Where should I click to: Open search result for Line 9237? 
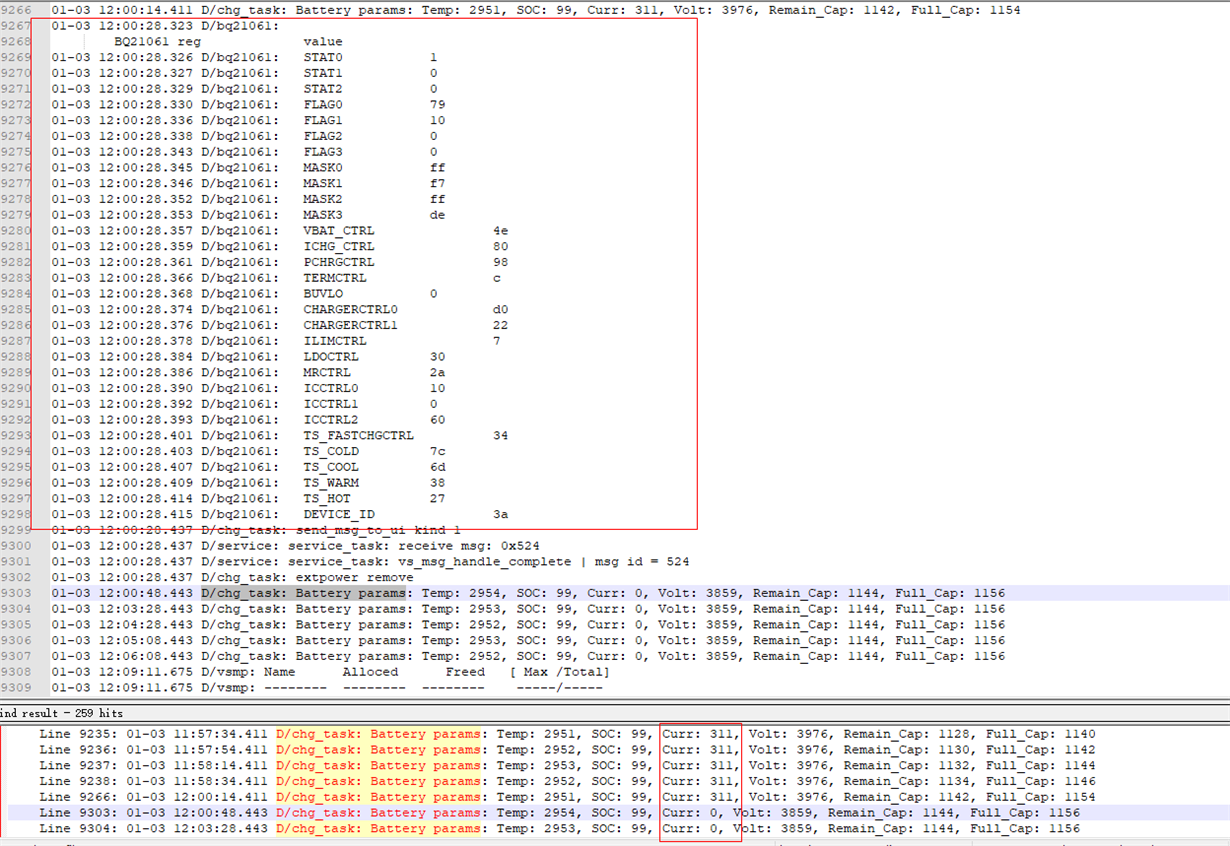[x=567, y=765]
